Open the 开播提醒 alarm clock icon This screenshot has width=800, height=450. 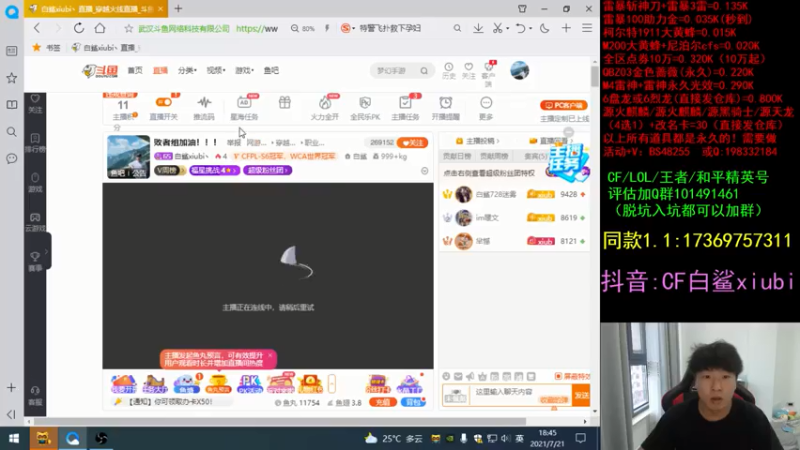445,108
